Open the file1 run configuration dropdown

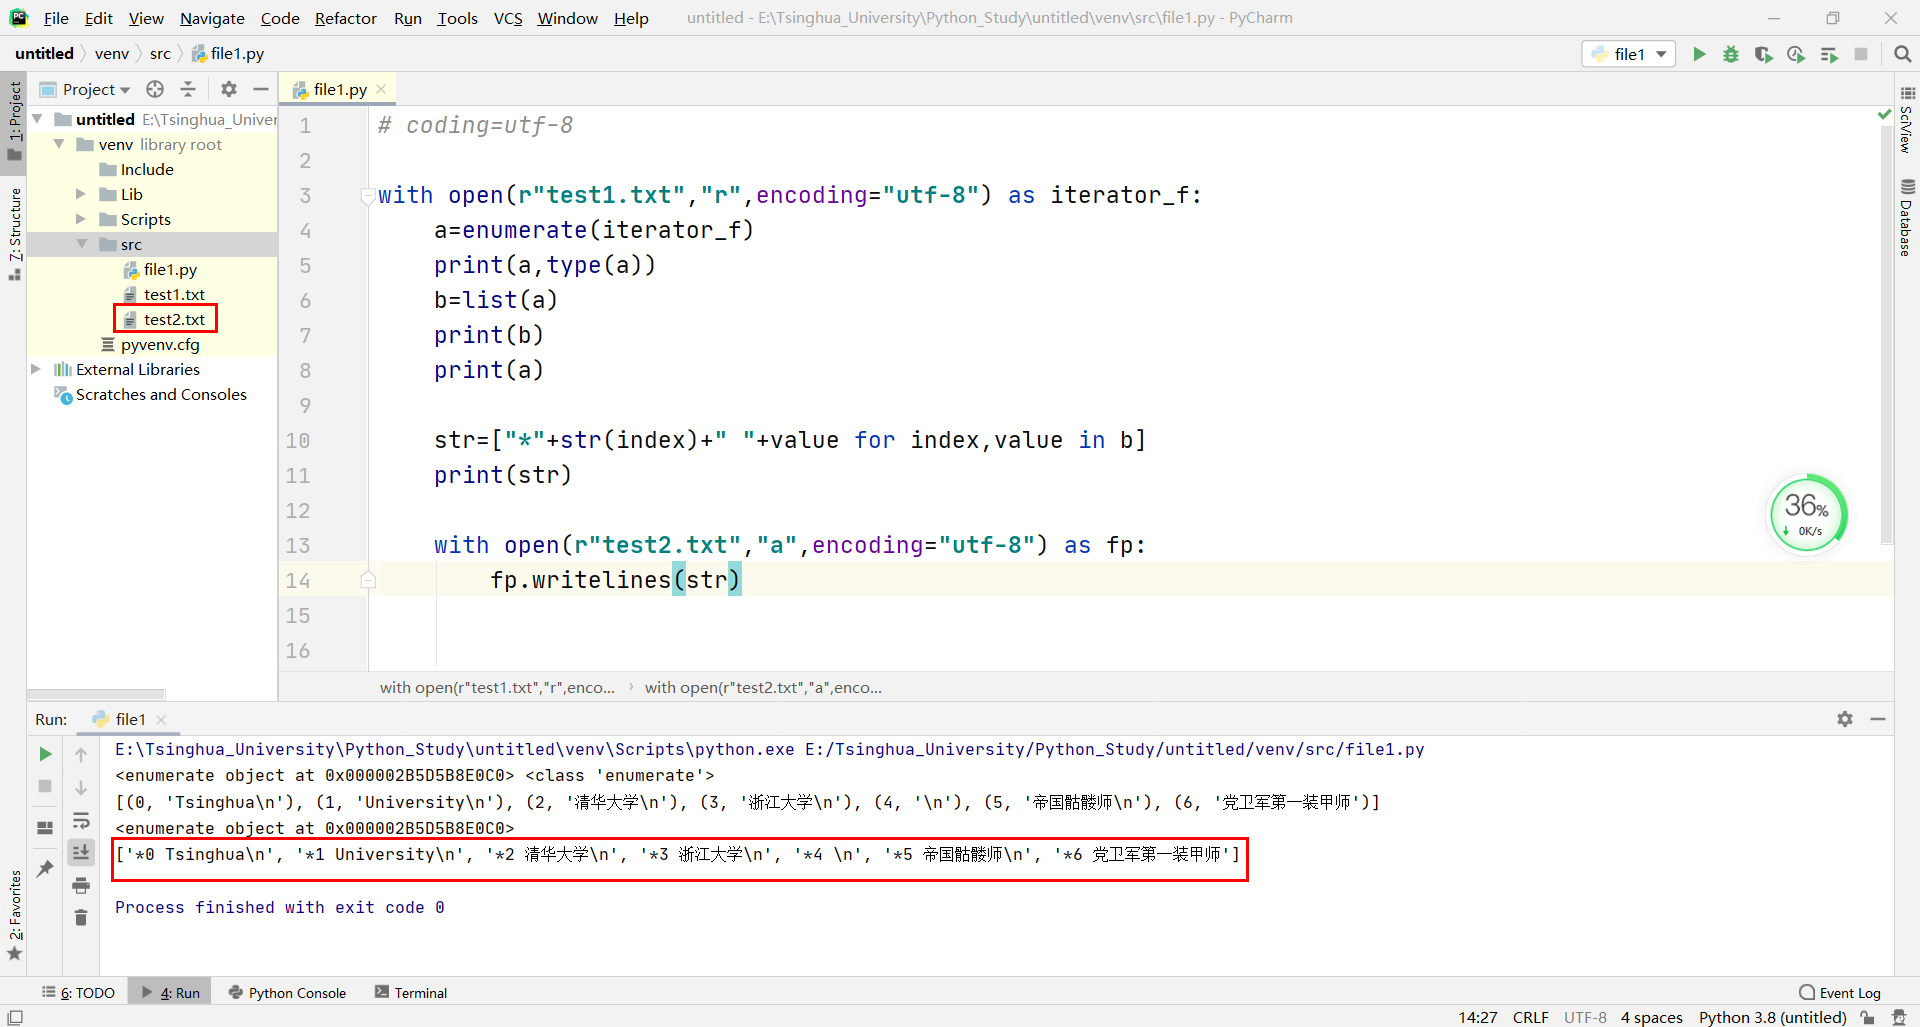[x=1628, y=54]
